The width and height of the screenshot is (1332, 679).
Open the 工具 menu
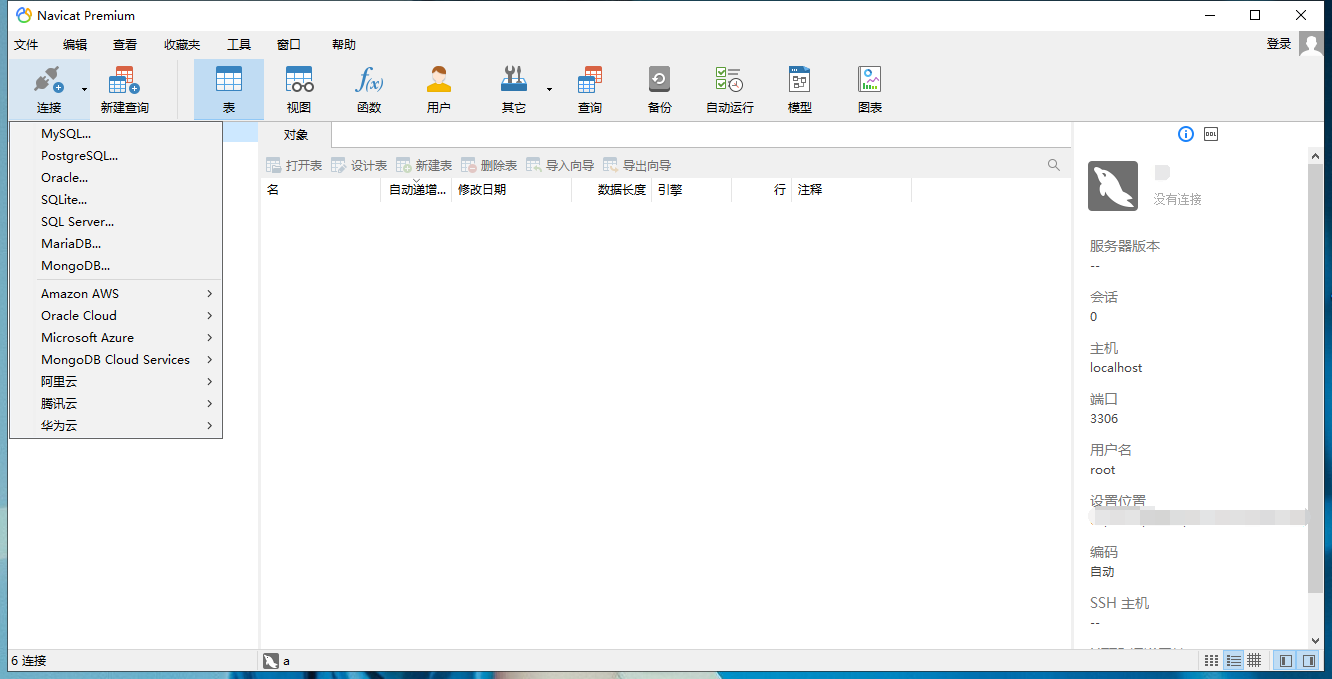point(239,45)
